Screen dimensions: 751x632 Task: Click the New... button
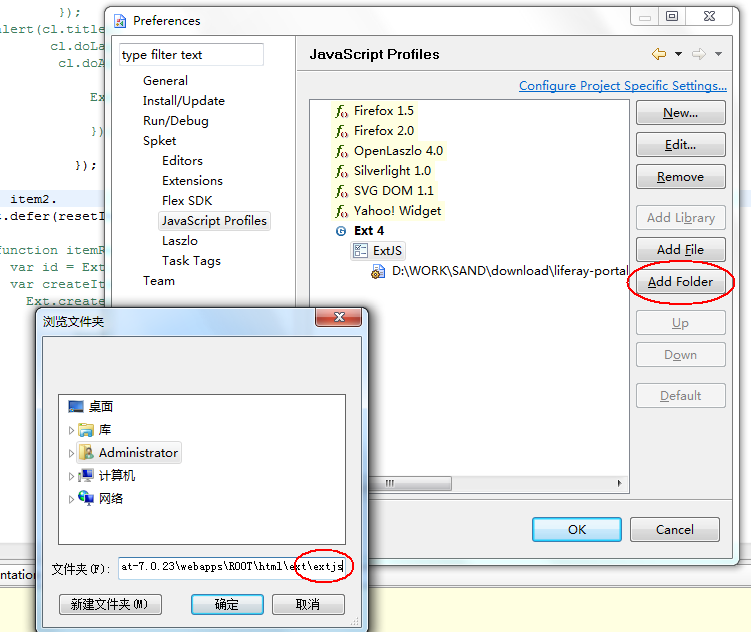tap(681, 113)
